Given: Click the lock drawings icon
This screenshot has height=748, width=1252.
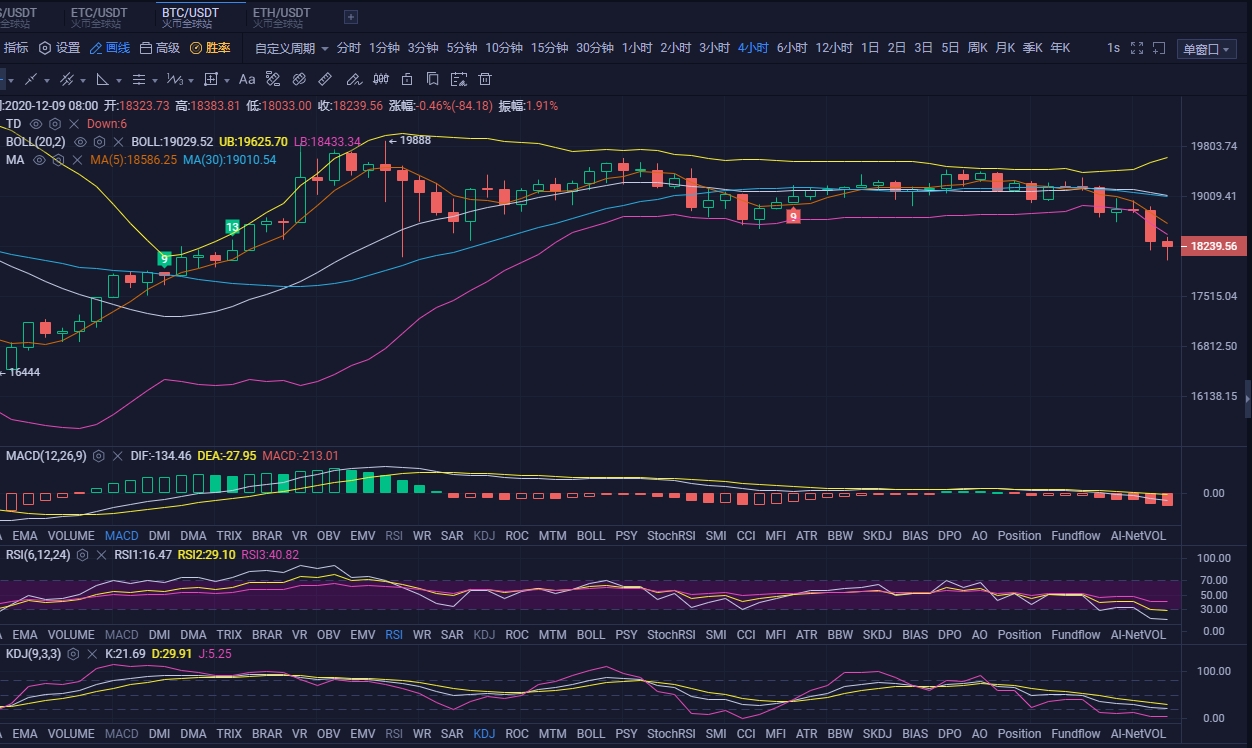Looking at the screenshot, I should [406, 80].
